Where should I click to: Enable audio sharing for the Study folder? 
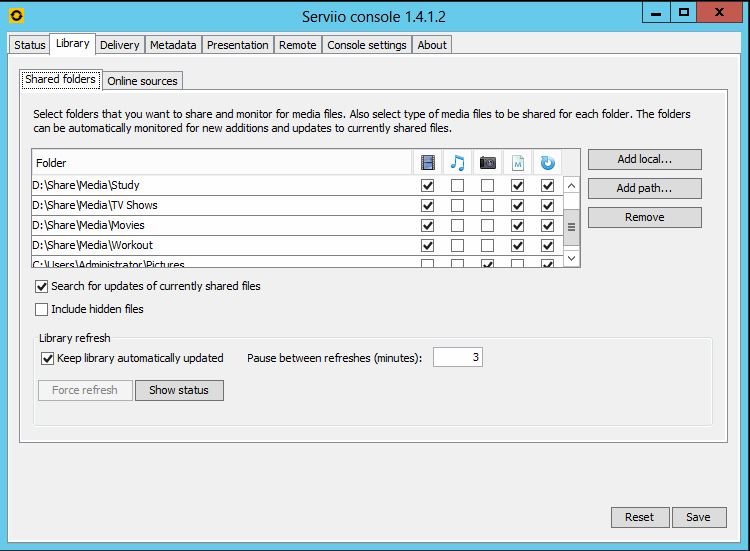pyautogui.click(x=458, y=186)
